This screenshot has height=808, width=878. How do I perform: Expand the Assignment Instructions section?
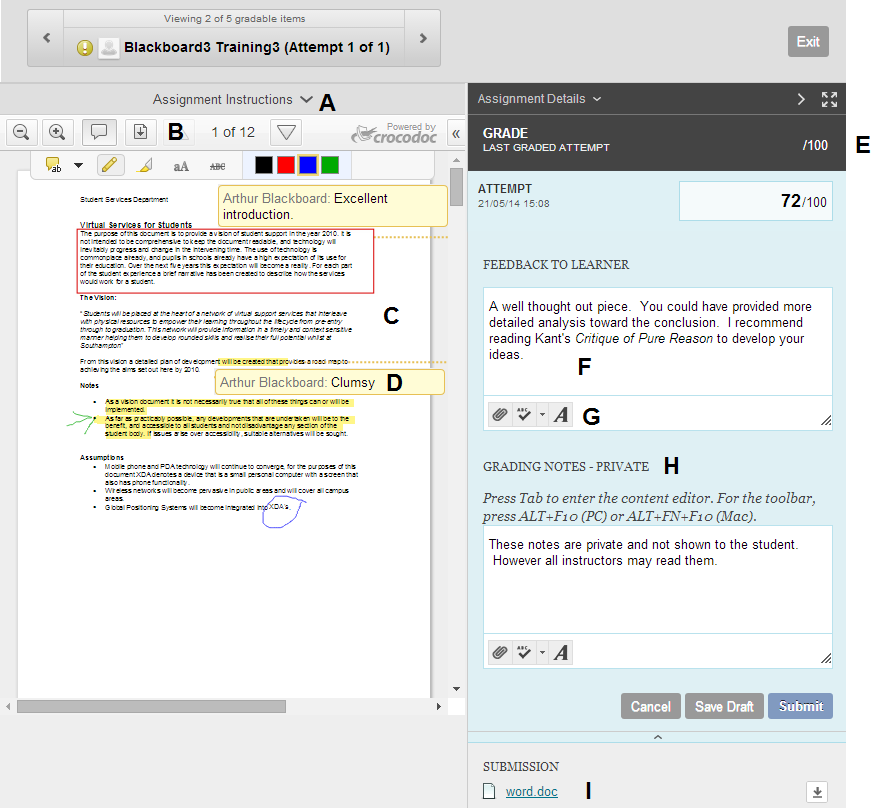pos(232,100)
